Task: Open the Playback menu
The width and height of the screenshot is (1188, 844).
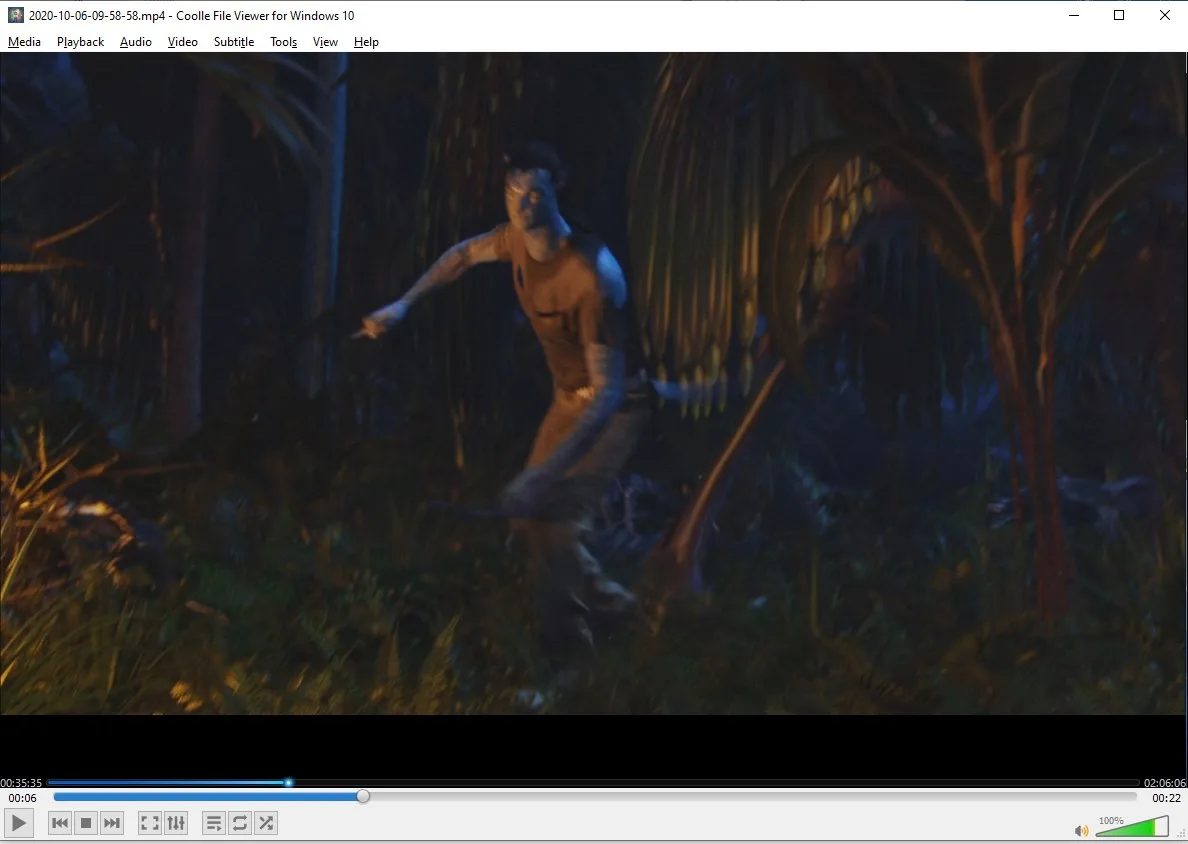Action: point(80,42)
